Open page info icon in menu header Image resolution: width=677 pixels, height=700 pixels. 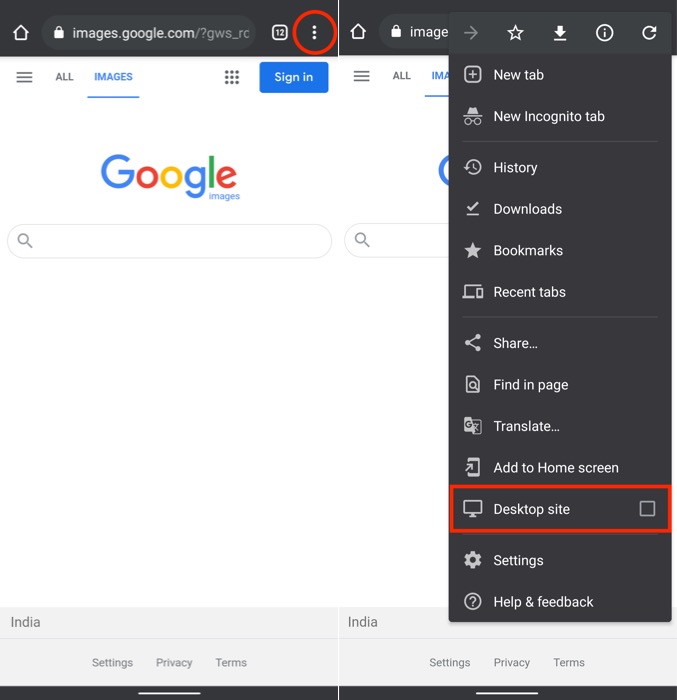click(604, 33)
